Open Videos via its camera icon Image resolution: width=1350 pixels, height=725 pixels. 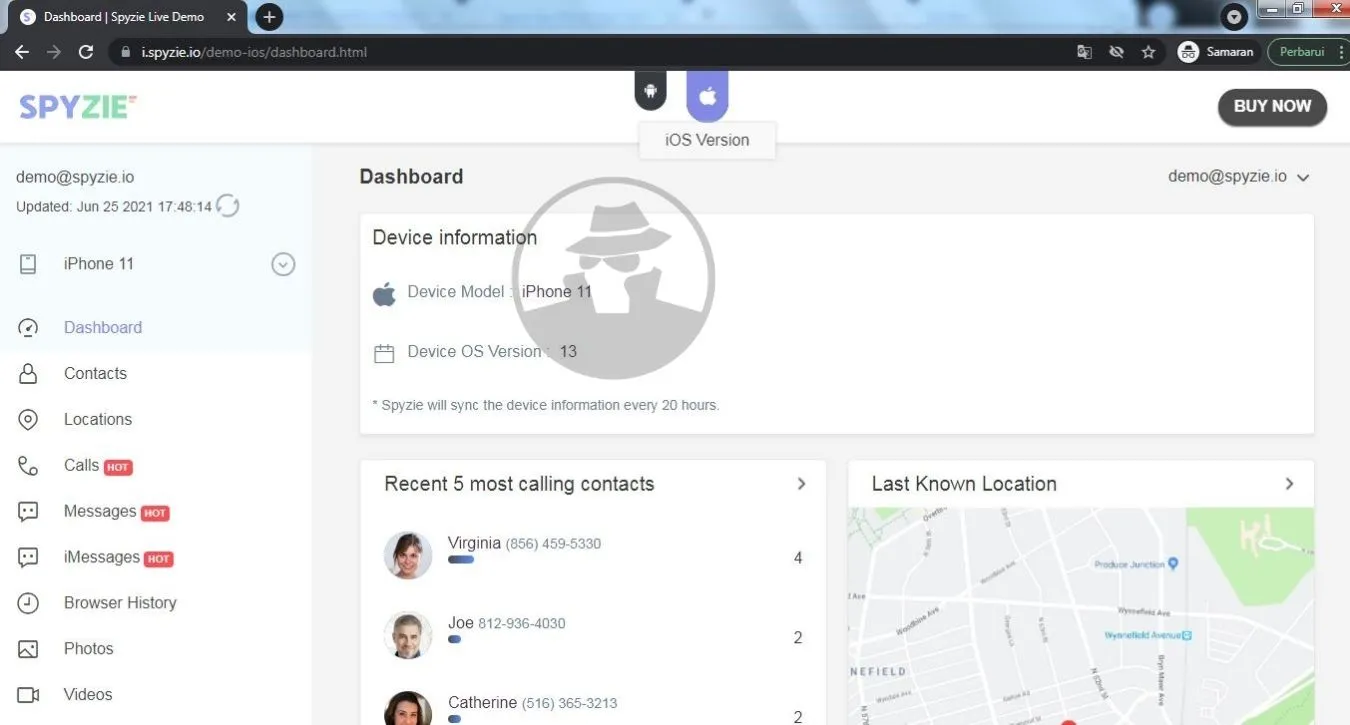(28, 695)
